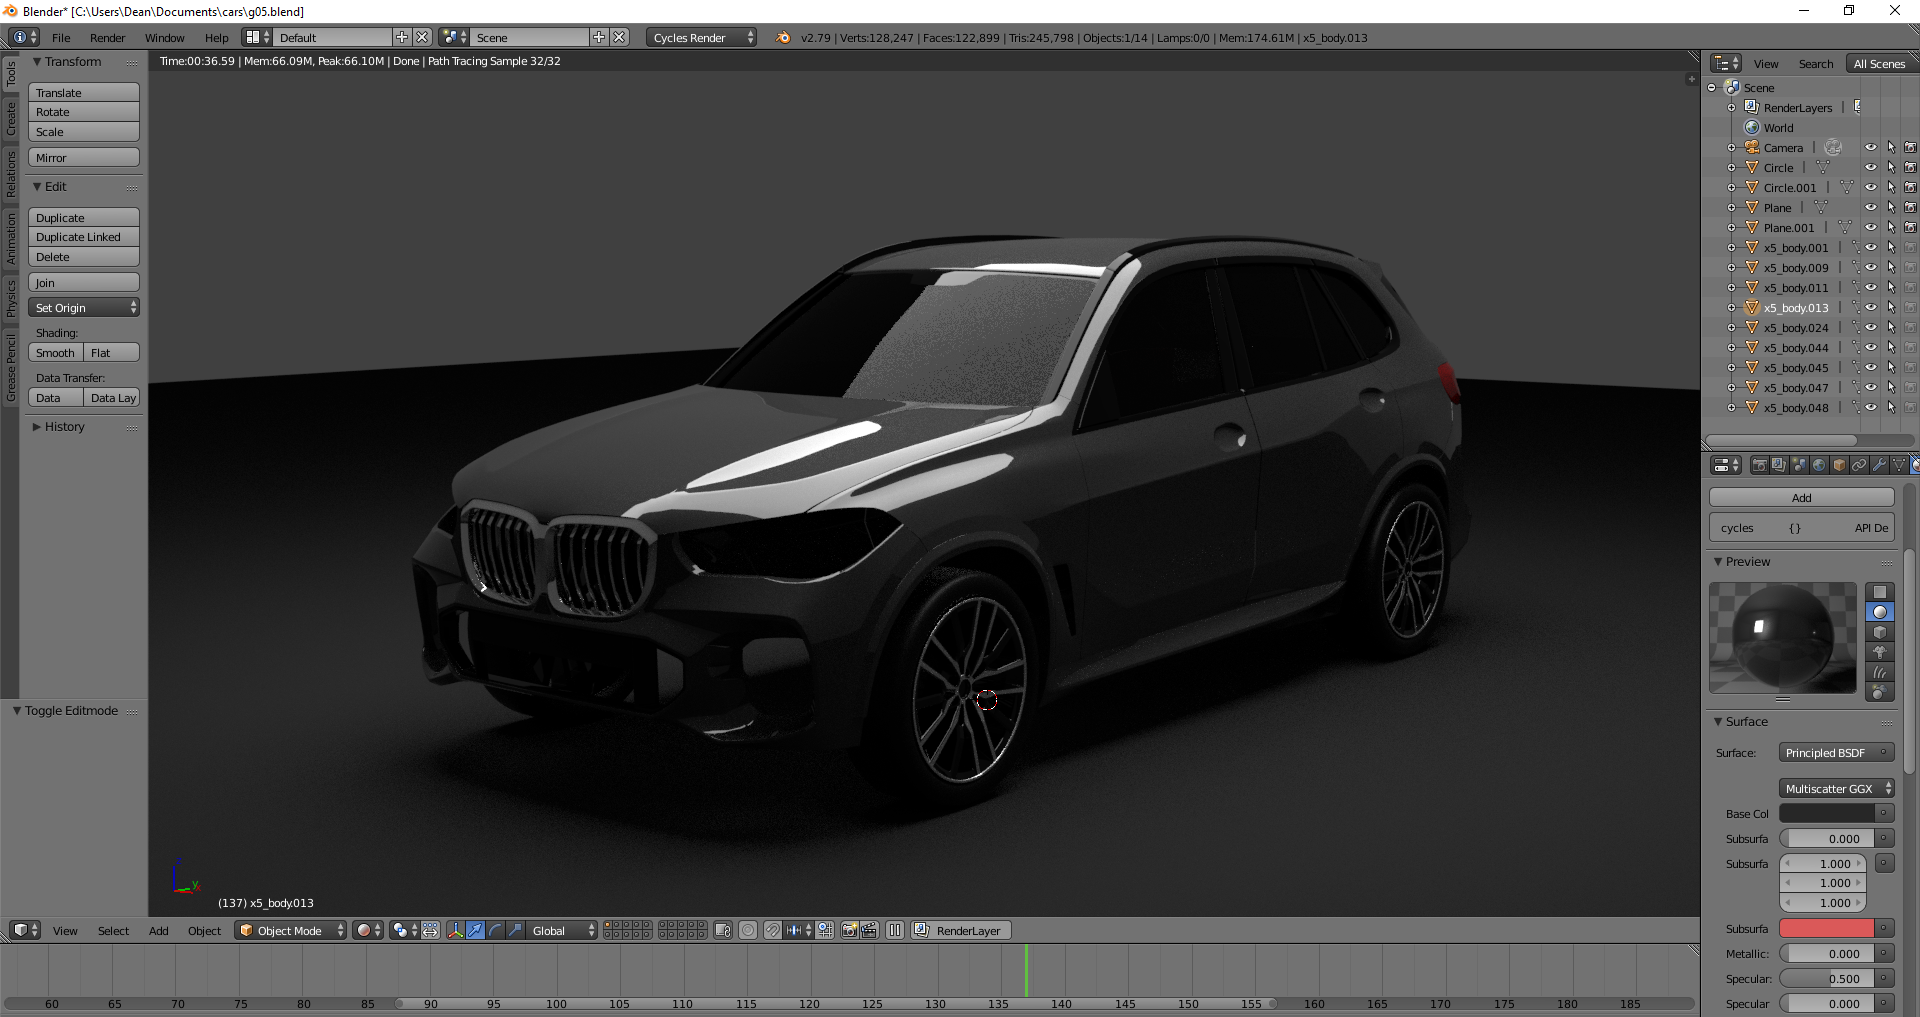Open Modifiers wrench properties tab
This screenshot has height=1017, width=1920.
coord(1880,465)
